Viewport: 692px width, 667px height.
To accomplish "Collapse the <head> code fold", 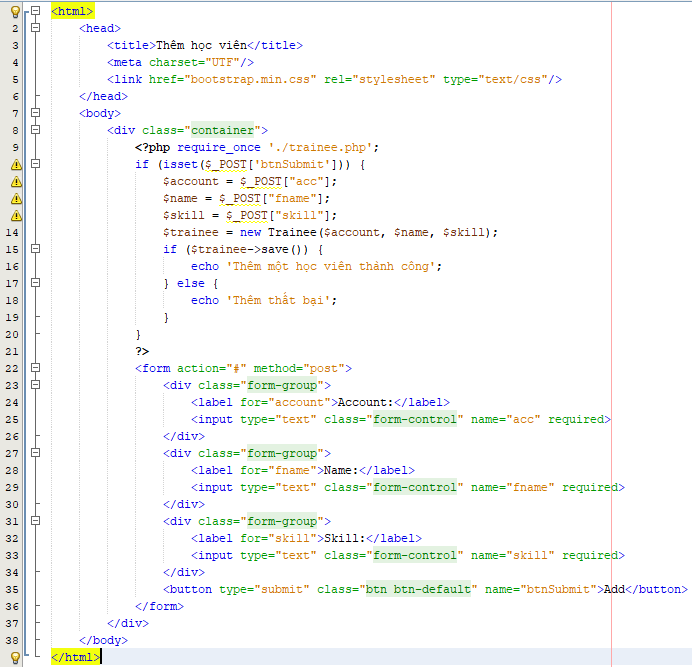I will click(x=36, y=28).
